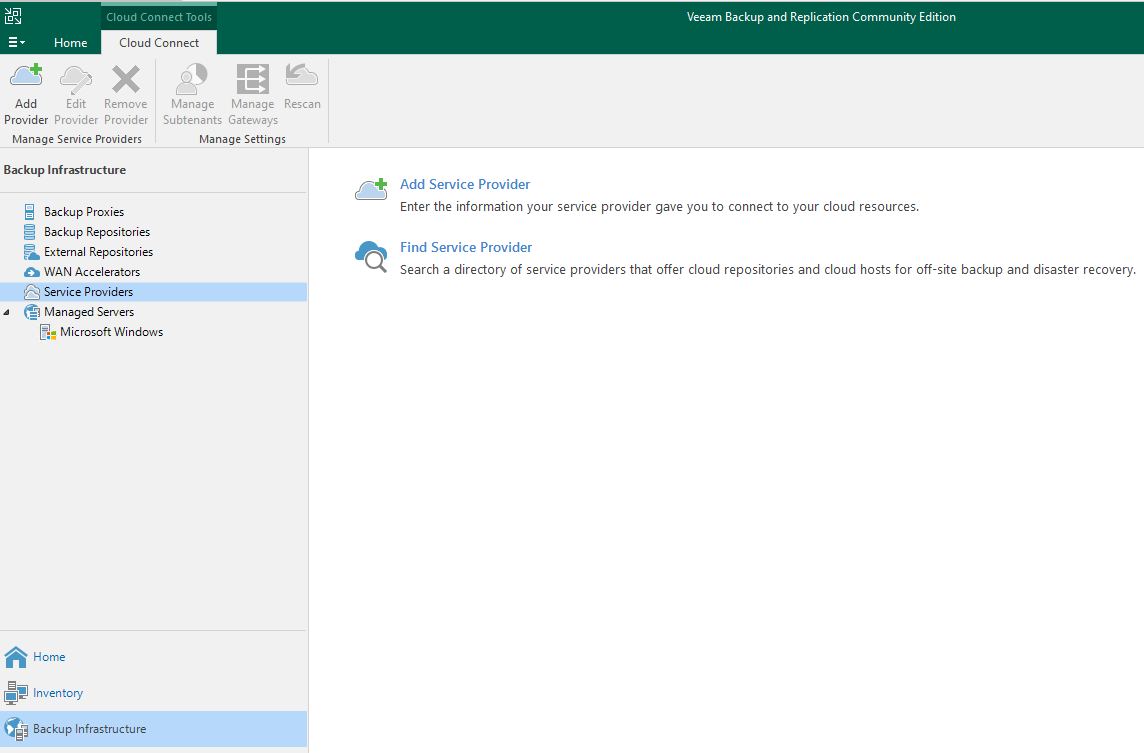Click the Manage Settings group label
The height and width of the screenshot is (753, 1144).
[x=242, y=139]
